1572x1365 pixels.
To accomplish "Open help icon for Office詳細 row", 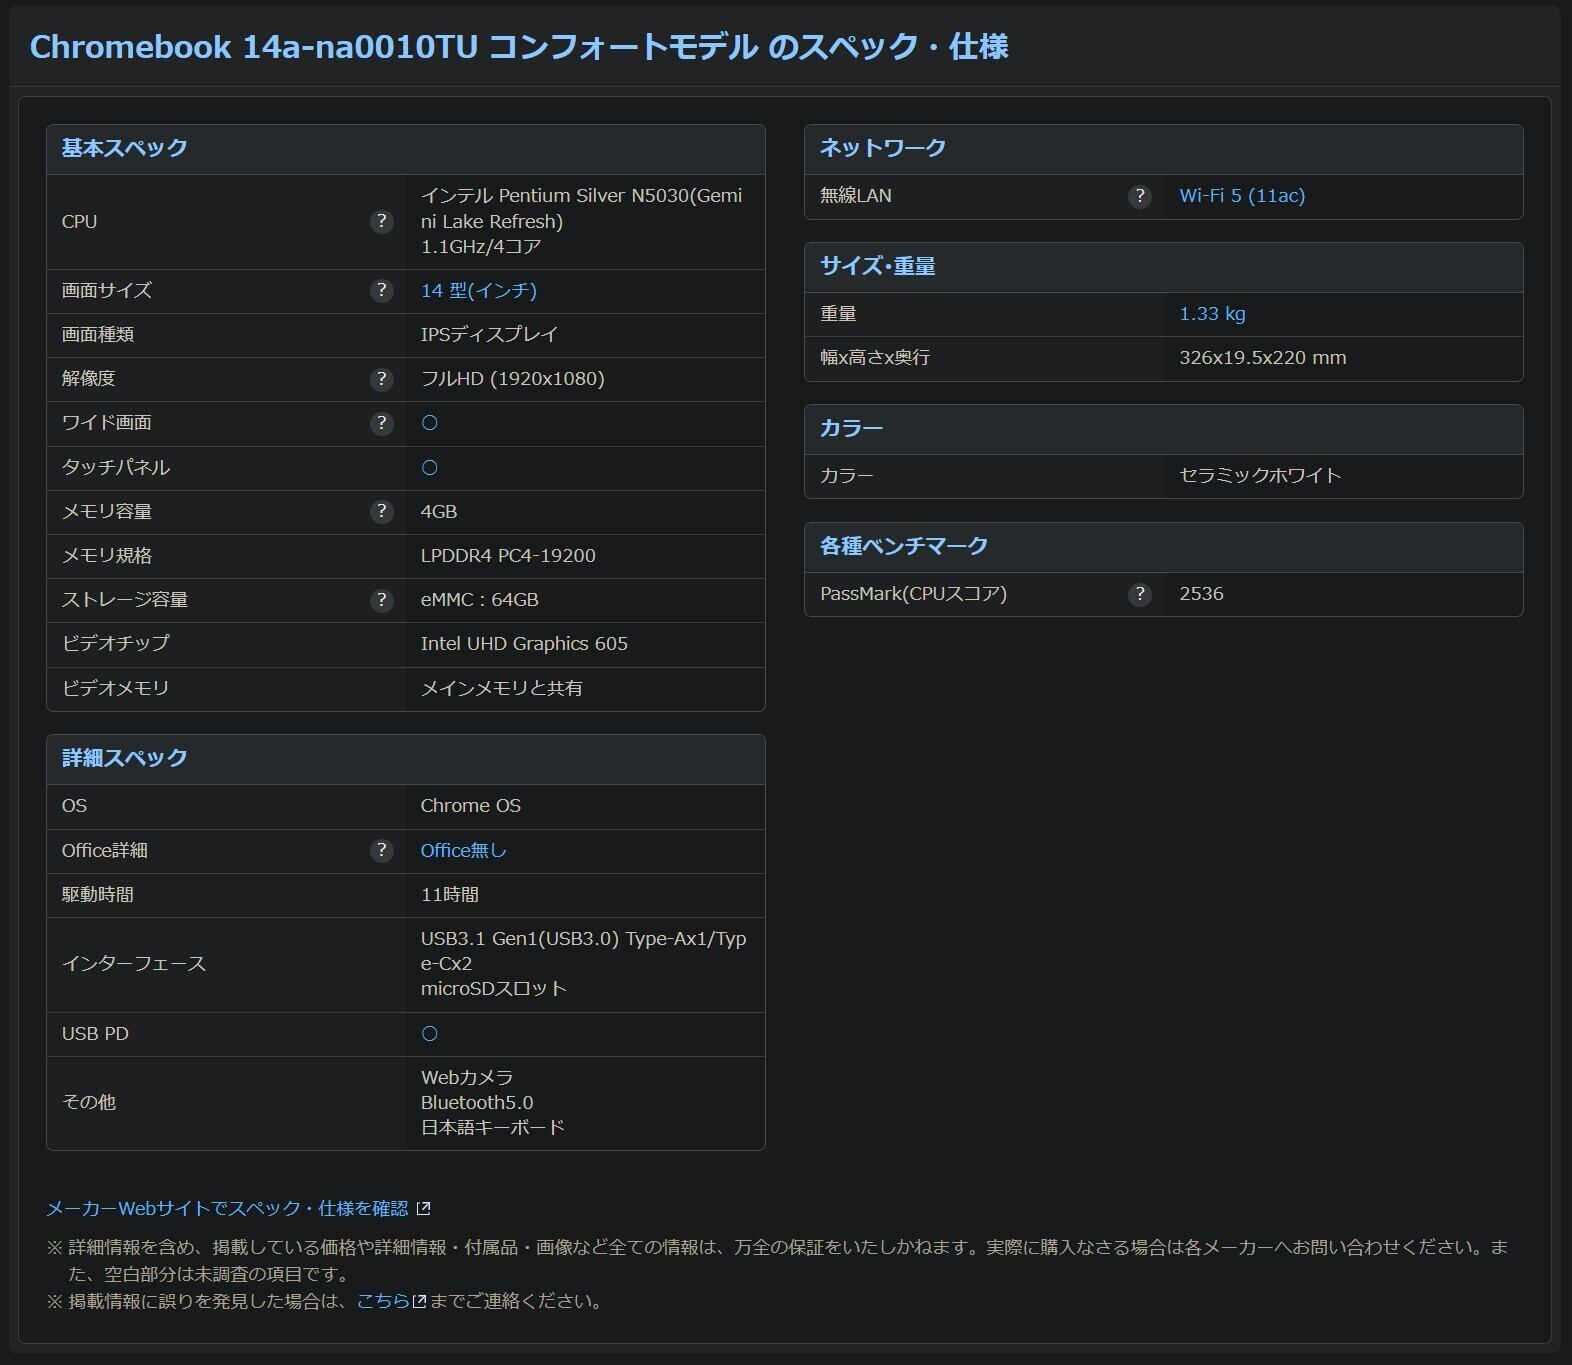I will (x=381, y=851).
